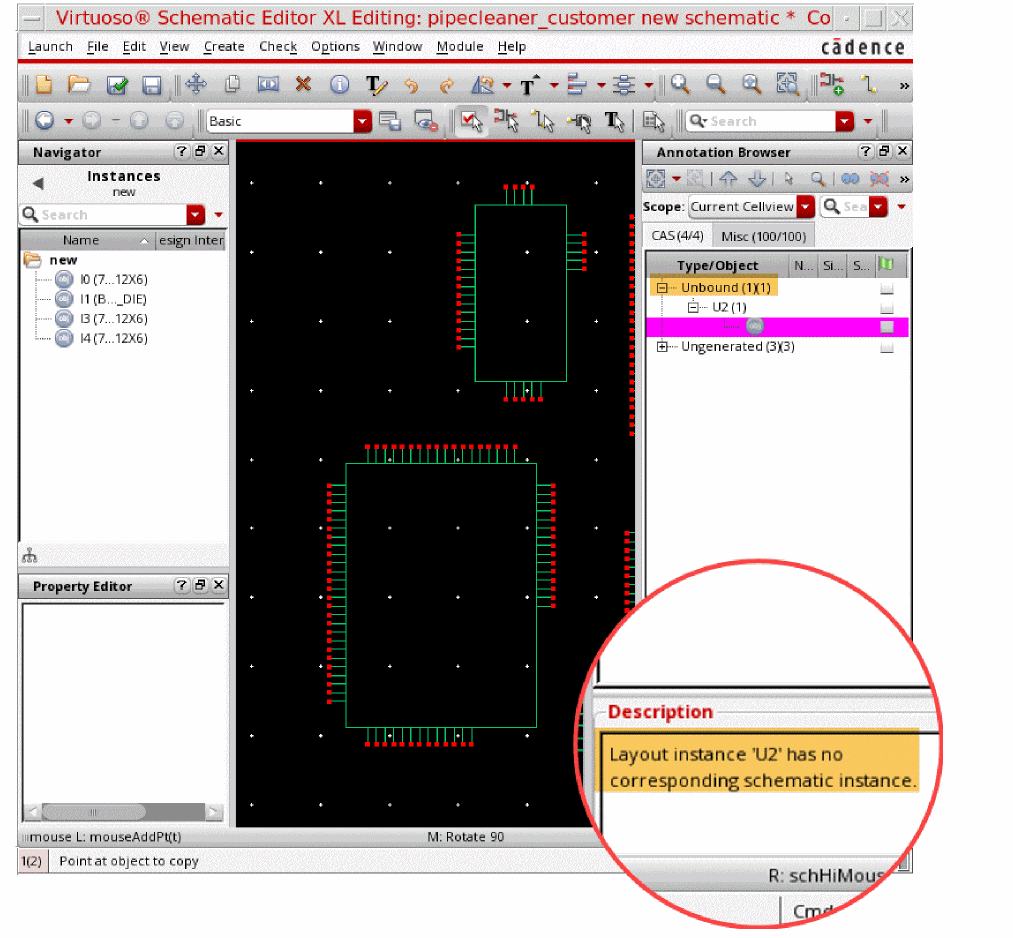Toggle the checkbox in the Ungenerated row

(x=886, y=348)
